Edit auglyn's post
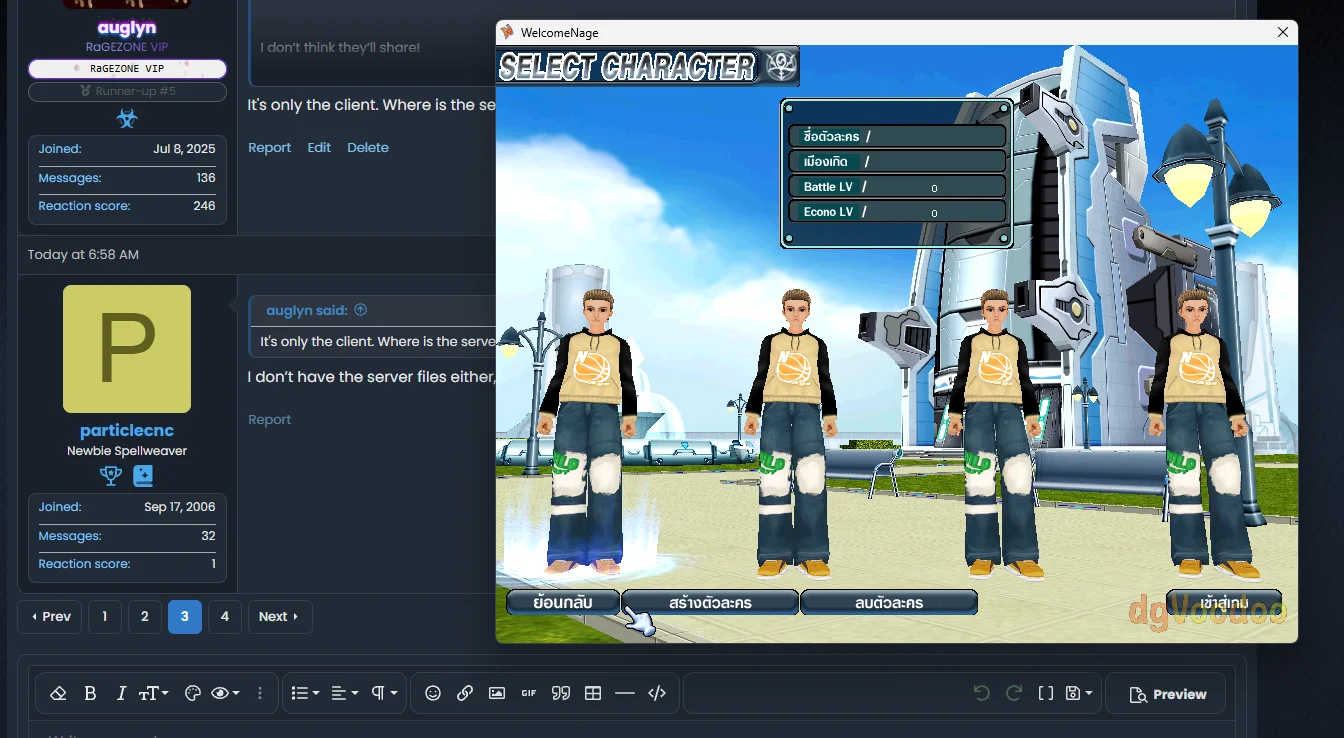Screen dimensions: 1344x738 click(319, 147)
